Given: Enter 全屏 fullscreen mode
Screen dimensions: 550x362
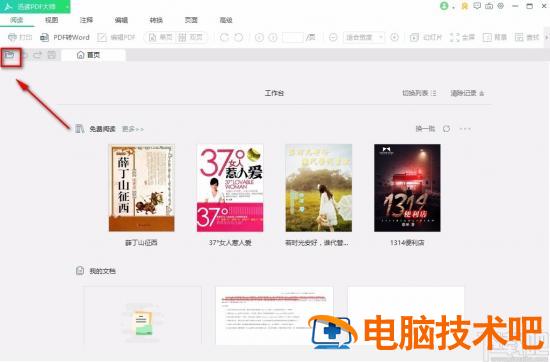Looking at the screenshot, I should (x=462, y=37).
